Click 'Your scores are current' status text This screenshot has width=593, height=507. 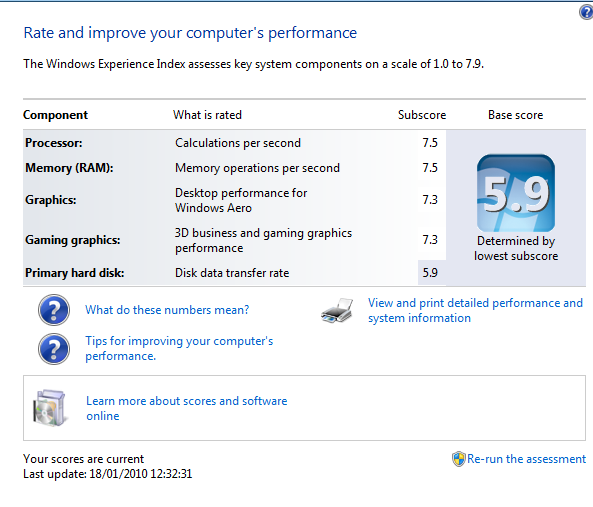84,459
